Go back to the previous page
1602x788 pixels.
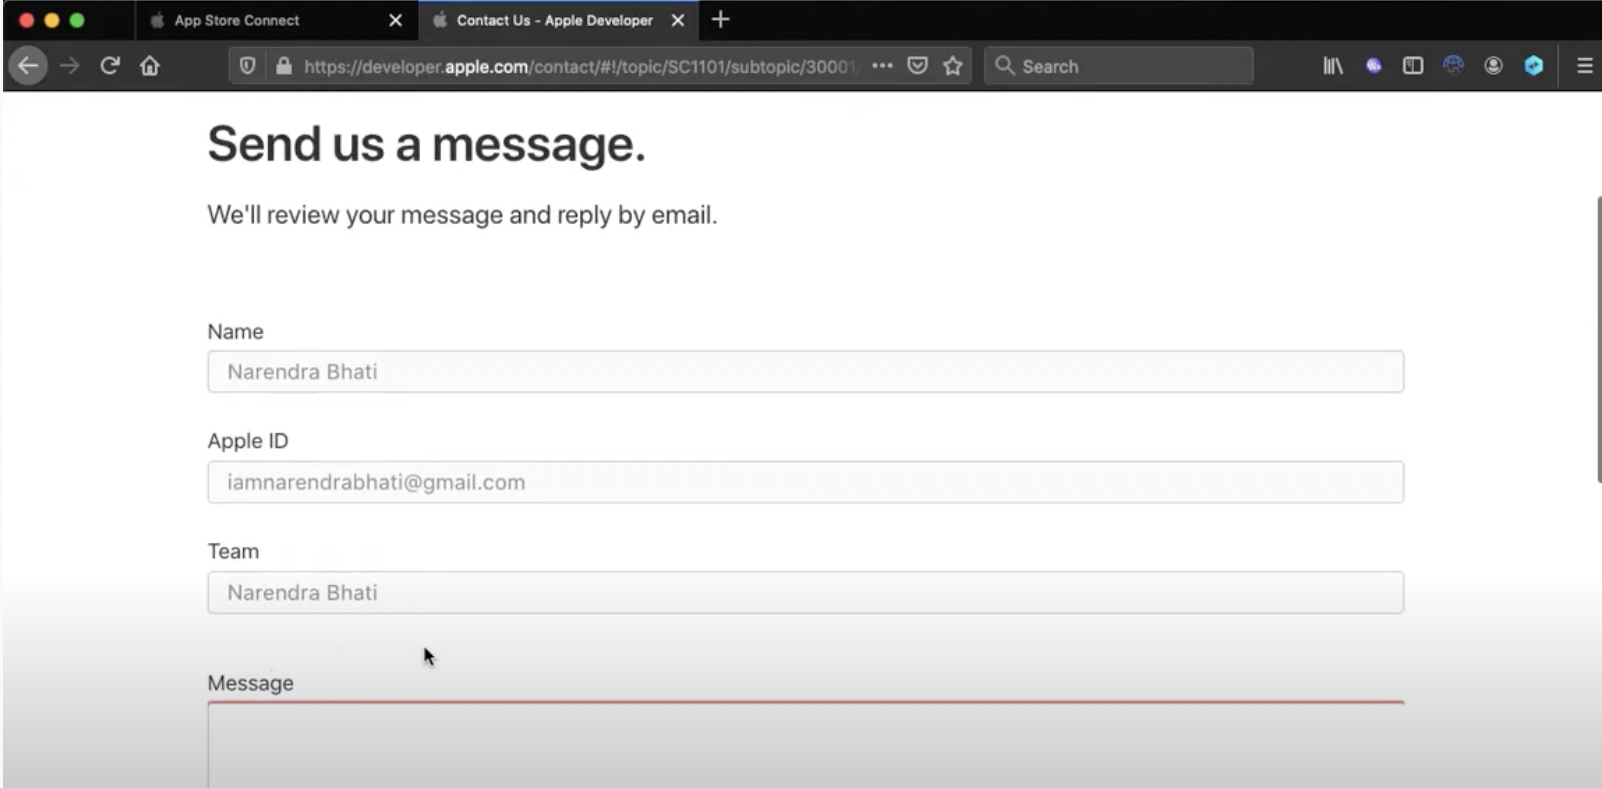pos(28,66)
